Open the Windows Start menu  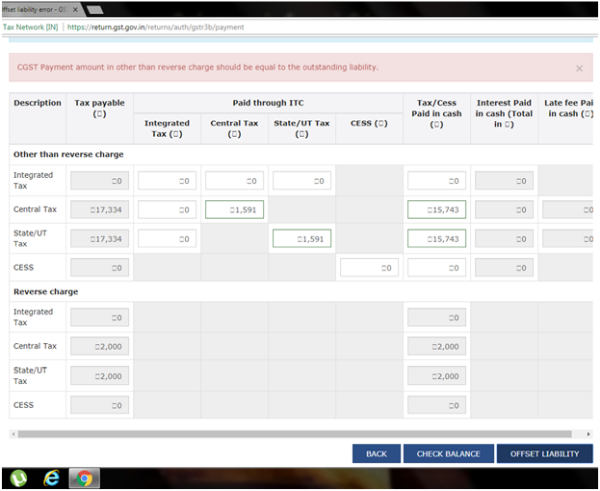[x=15, y=478]
